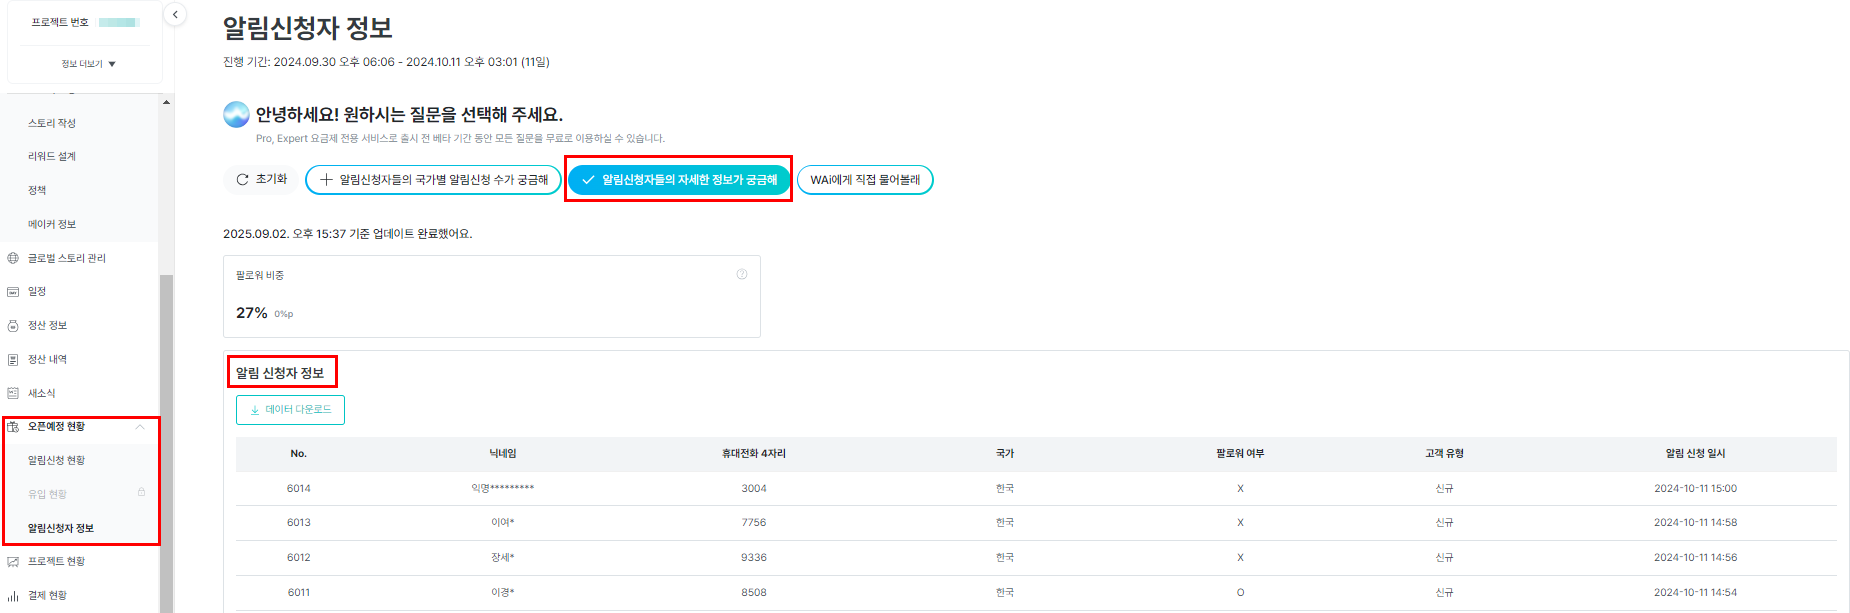Image resolution: width=1850 pixels, height=613 pixels.
Task: Select the 국가별 알림신청 수가 궁금해 question chip
Action: [433, 180]
